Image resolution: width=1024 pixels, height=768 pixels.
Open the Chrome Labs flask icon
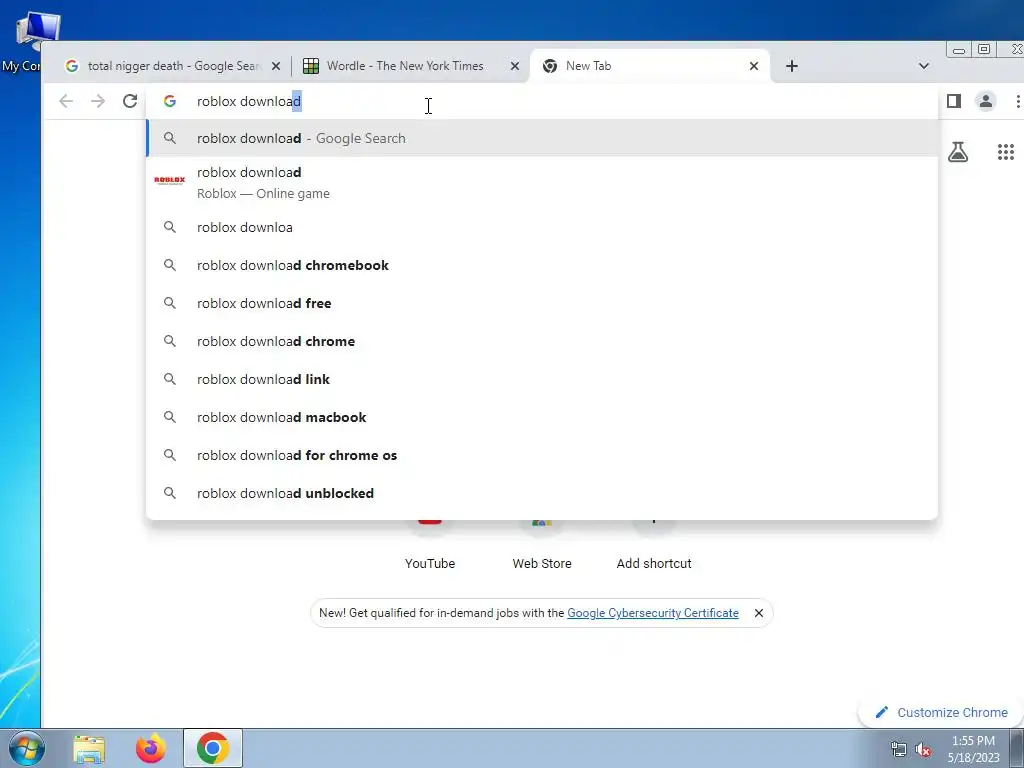[958, 152]
